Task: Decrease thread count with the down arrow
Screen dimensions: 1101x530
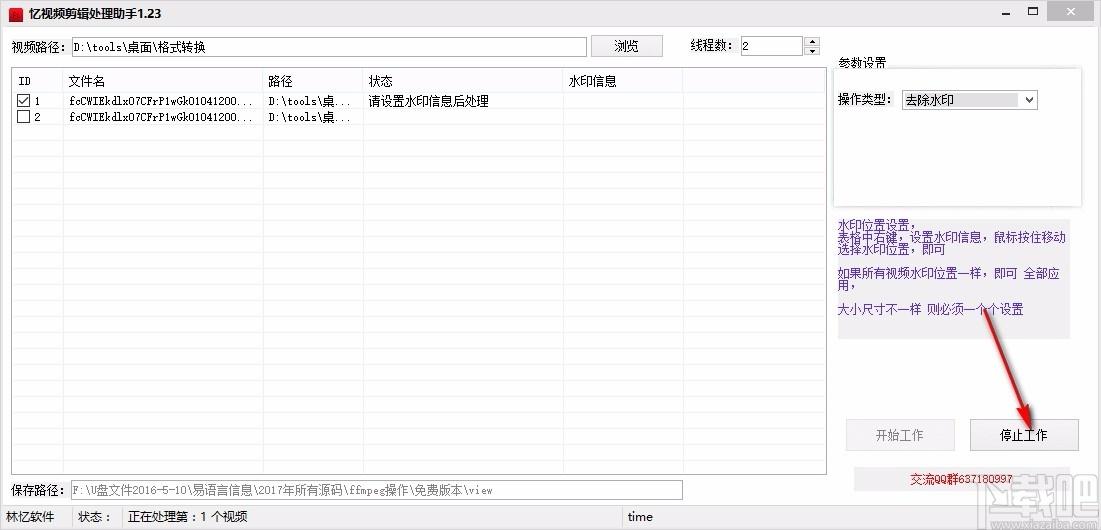Action: 812,51
